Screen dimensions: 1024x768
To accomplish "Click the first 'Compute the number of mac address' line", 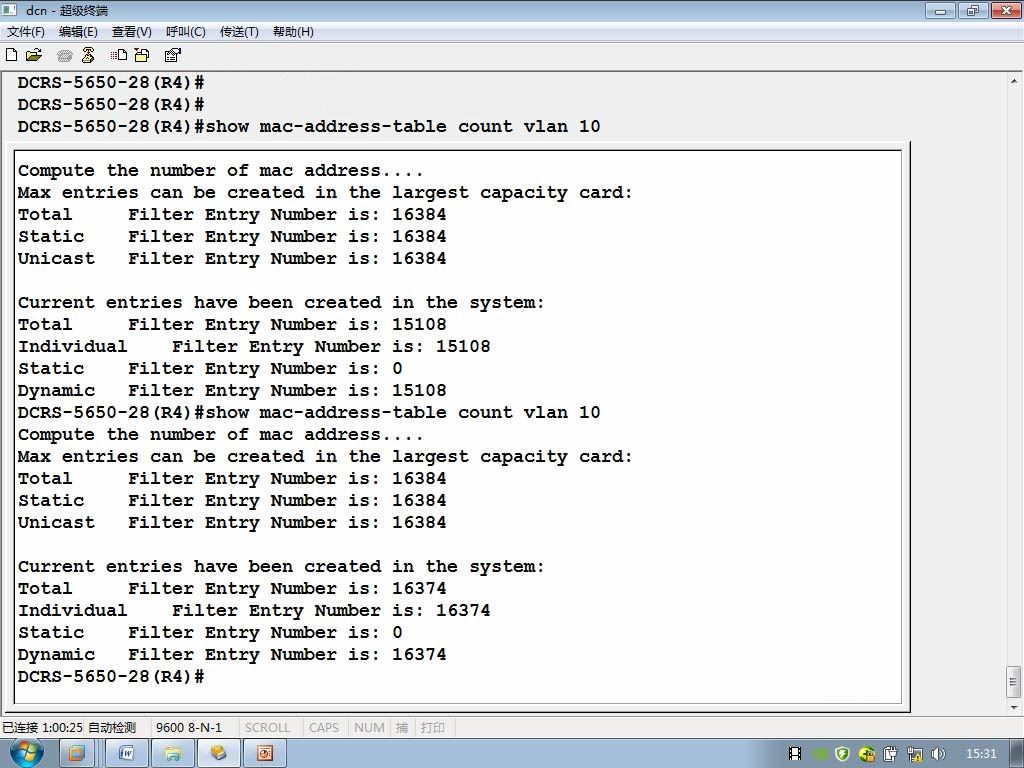I will pyautogui.click(x=221, y=171).
